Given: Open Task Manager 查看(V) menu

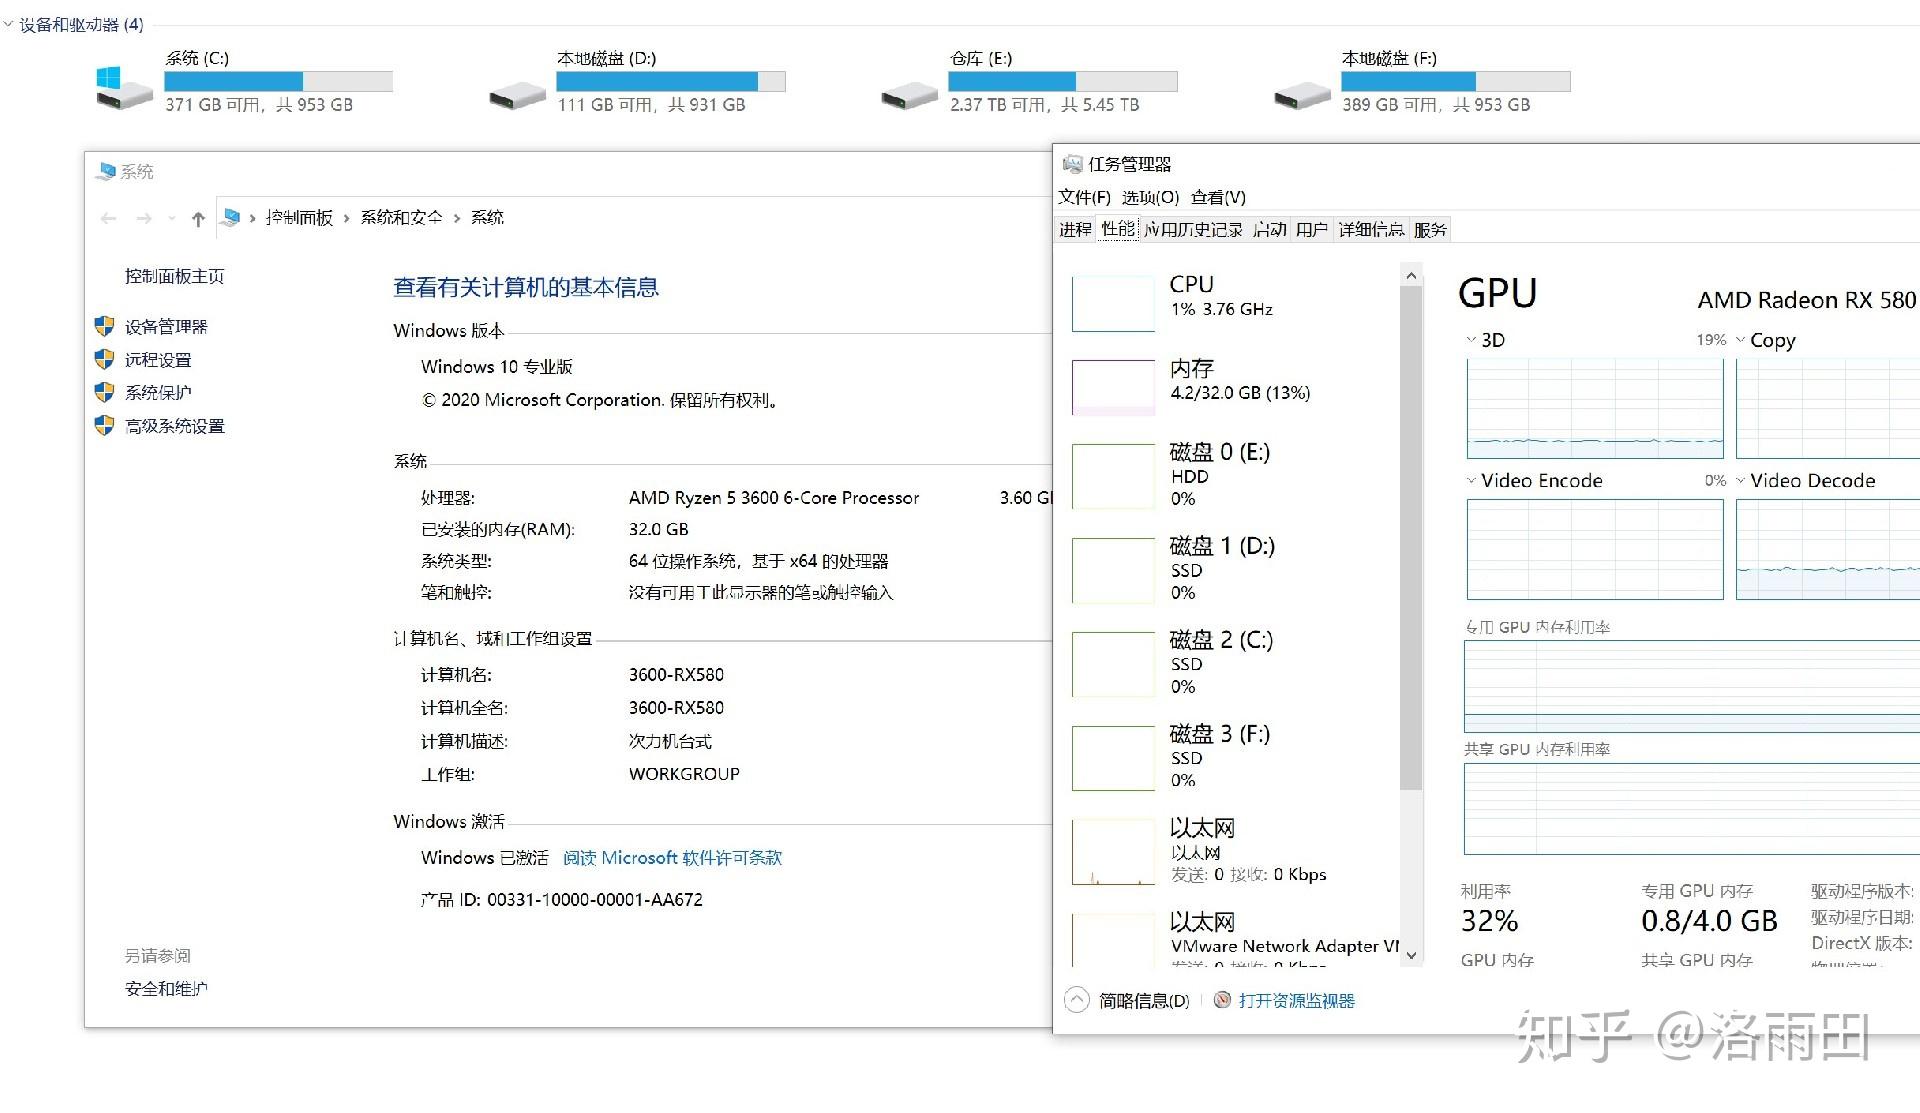Looking at the screenshot, I should click(1218, 197).
